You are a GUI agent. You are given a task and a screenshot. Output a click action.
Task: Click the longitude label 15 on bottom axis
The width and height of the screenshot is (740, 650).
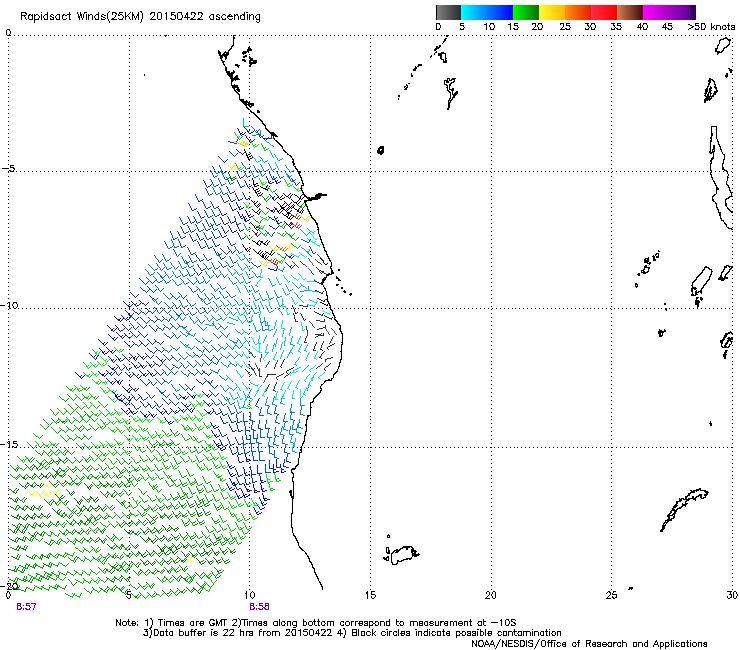tap(370, 595)
